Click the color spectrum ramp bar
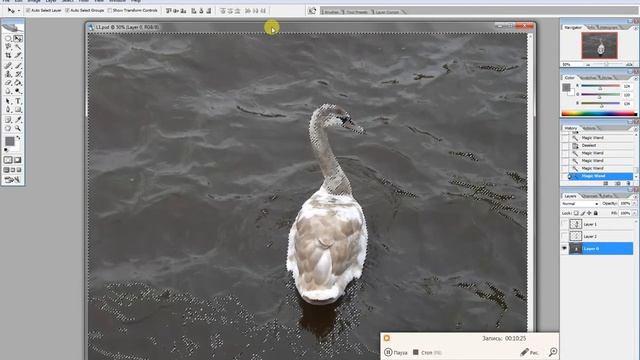The width and height of the screenshot is (640, 360). pyautogui.click(x=599, y=114)
